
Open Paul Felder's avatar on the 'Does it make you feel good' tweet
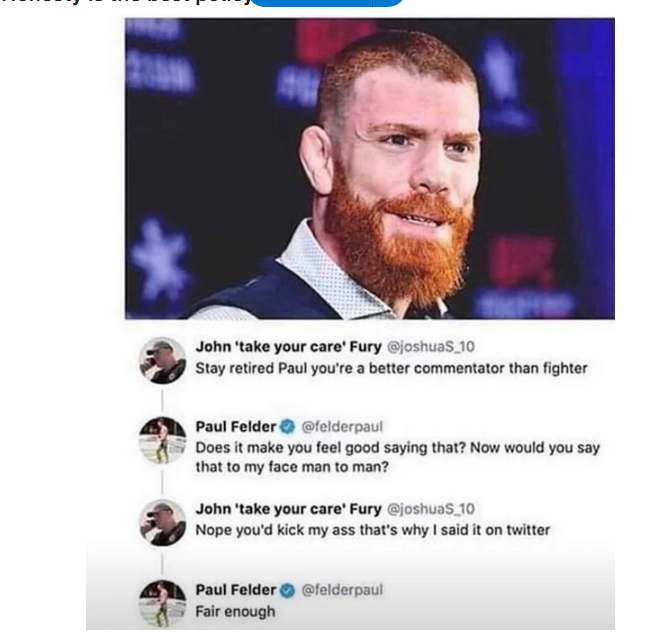point(162,440)
